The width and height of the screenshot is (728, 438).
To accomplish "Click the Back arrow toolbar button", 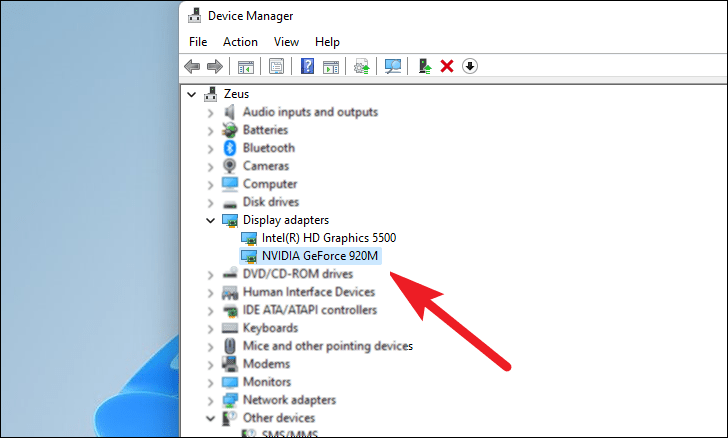I will click(x=192, y=66).
